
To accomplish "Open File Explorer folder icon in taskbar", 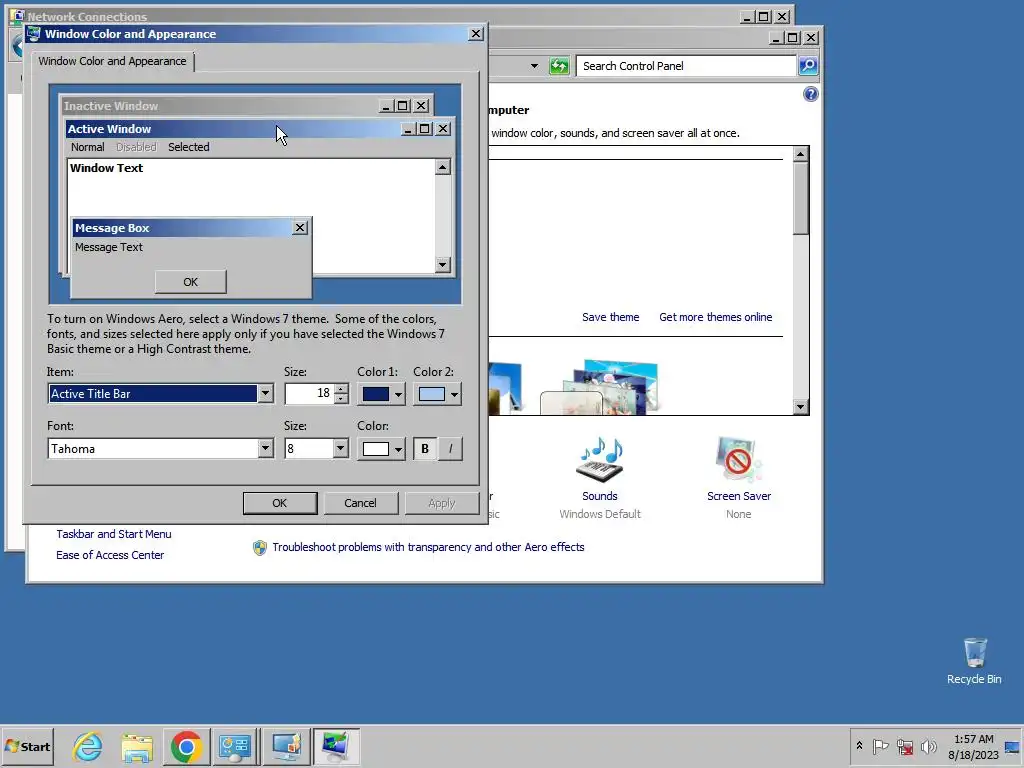I will (137, 746).
